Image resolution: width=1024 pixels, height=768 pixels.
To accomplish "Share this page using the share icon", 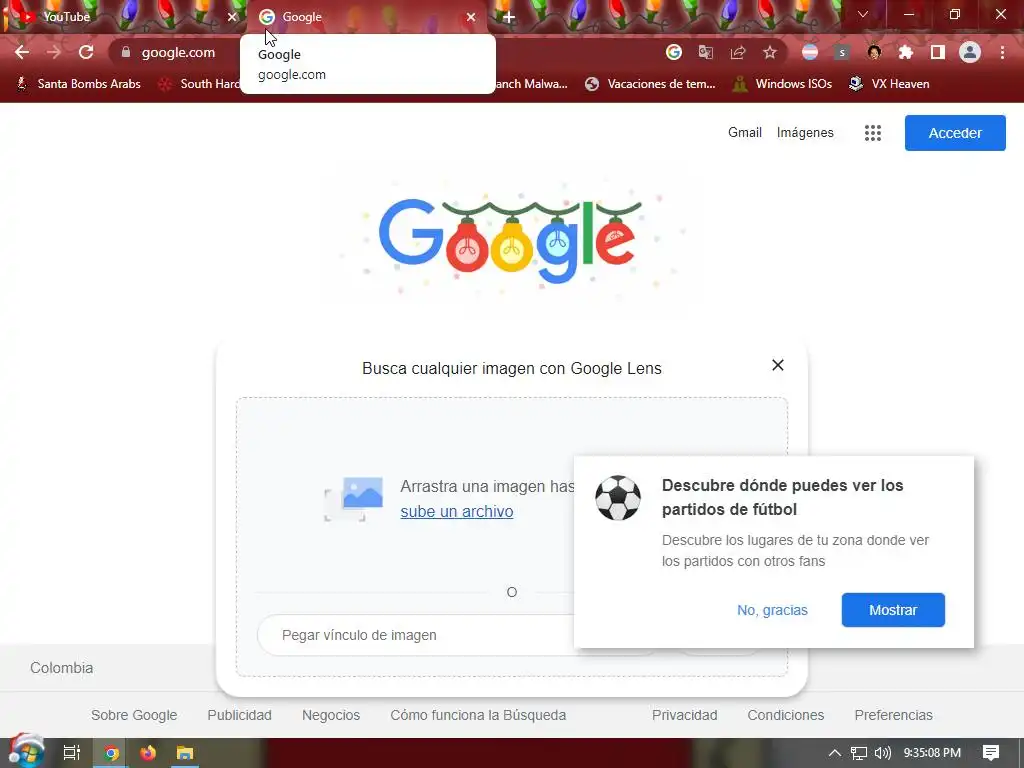I will (738, 52).
